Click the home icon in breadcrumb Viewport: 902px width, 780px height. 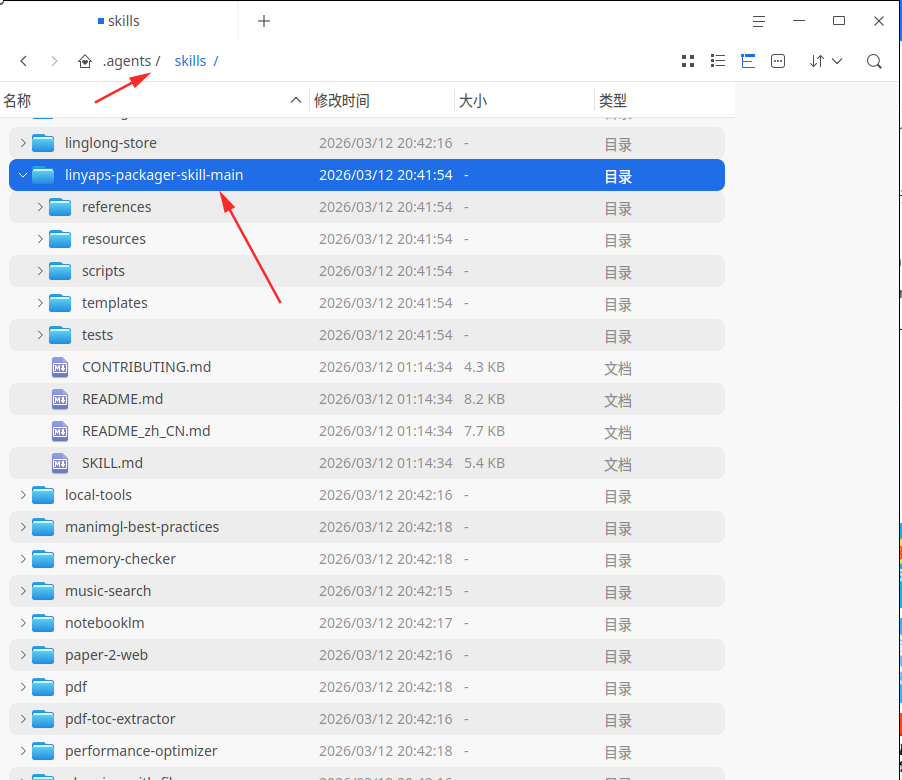tap(85, 61)
